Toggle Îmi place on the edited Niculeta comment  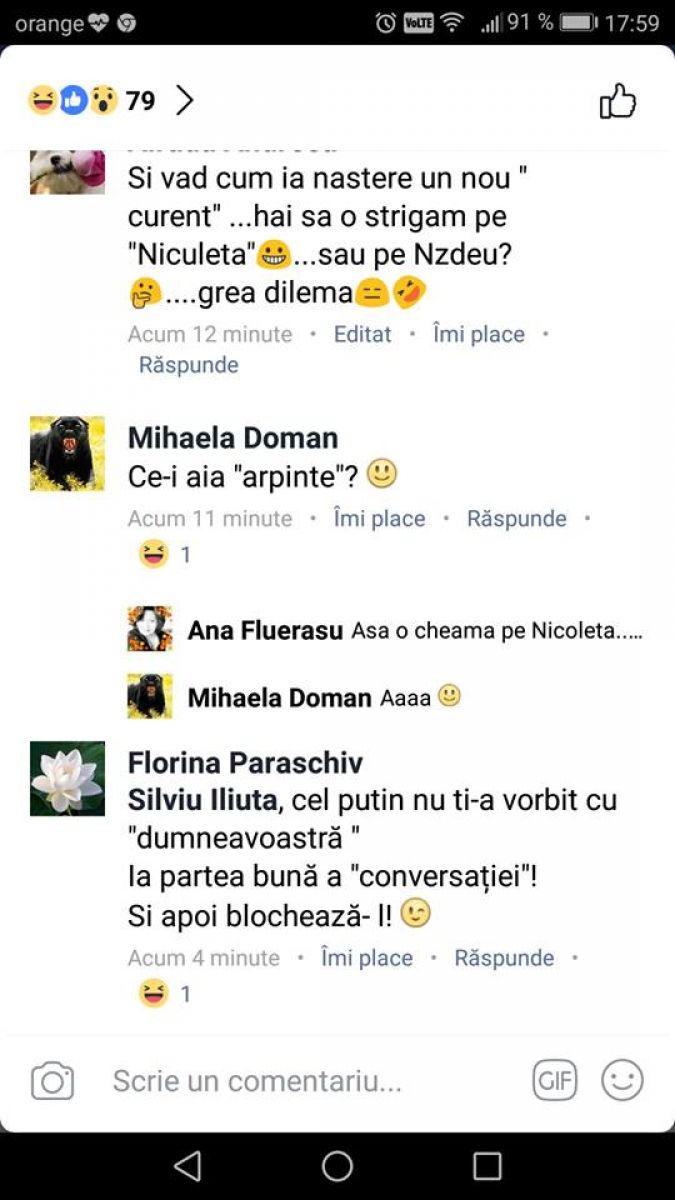(x=478, y=334)
